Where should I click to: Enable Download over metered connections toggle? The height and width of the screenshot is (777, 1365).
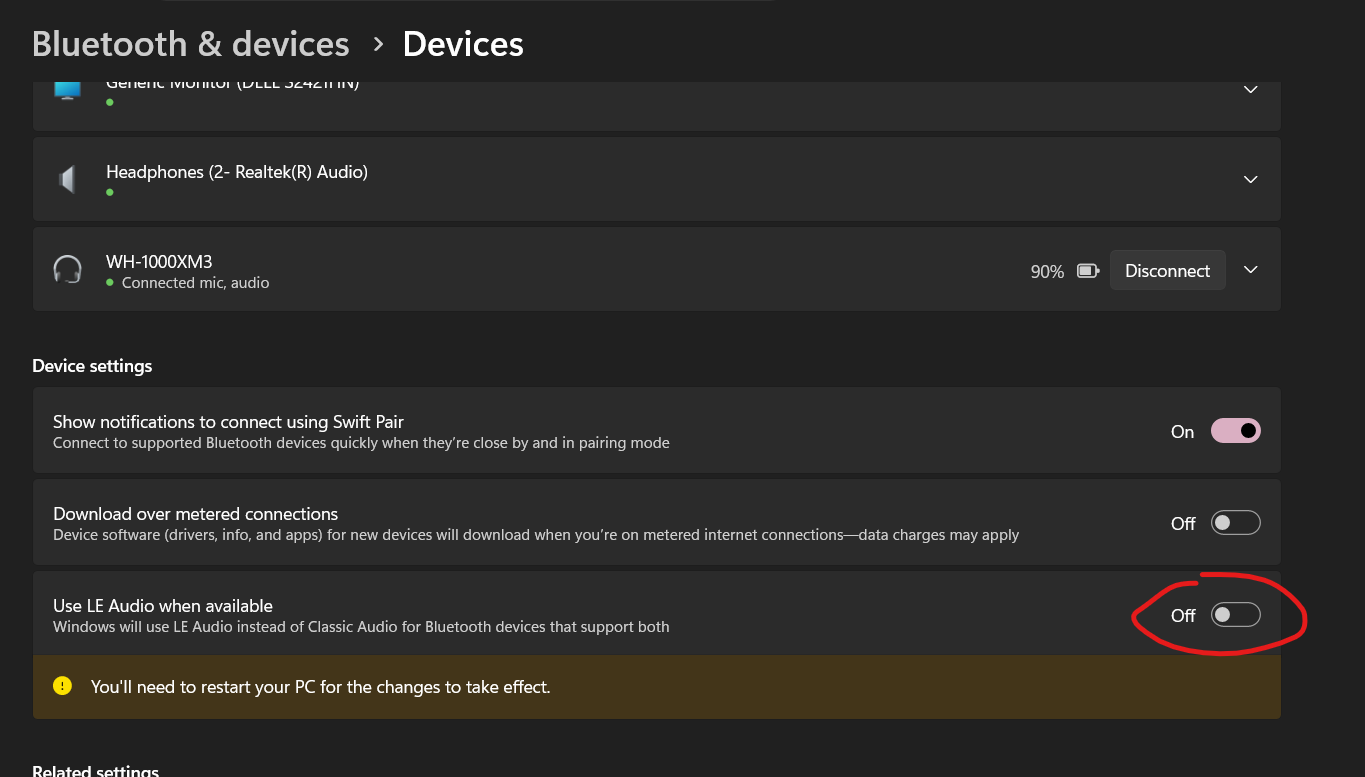(1235, 523)
